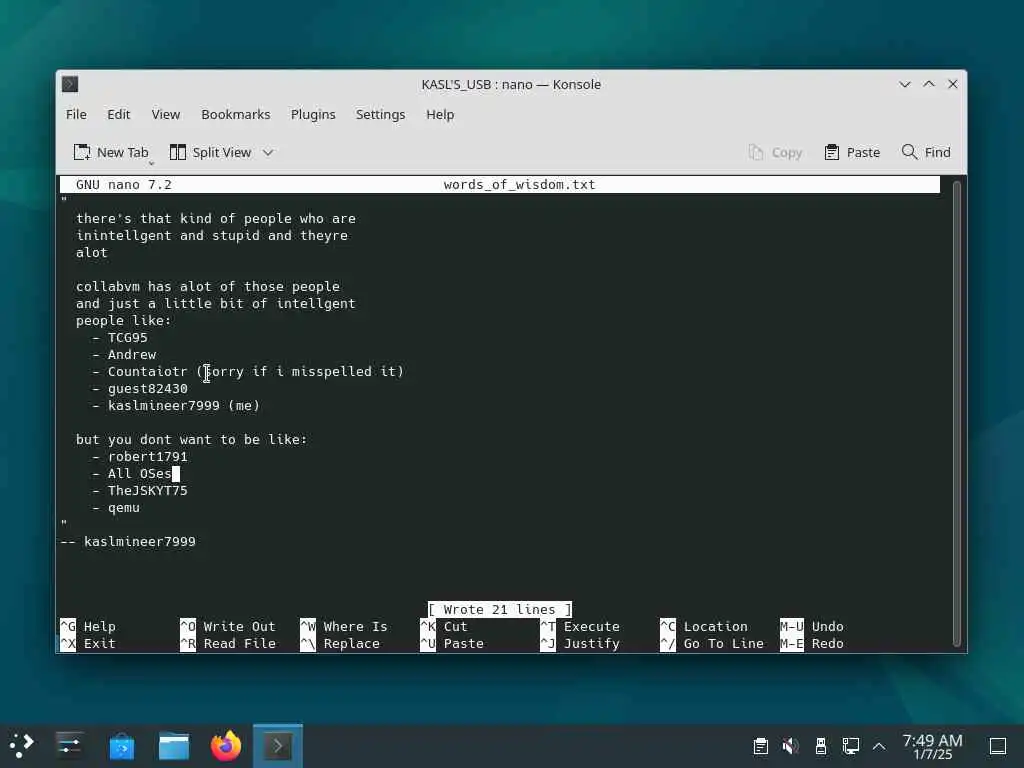Open the View menu

[x=166, y=114]
